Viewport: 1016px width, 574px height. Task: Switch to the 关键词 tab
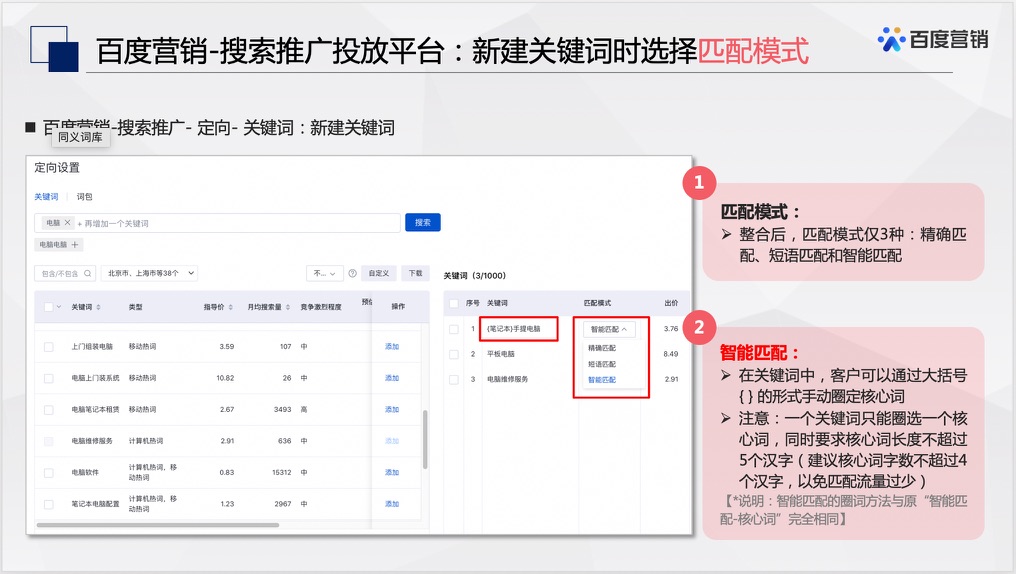tap(46, 196)
